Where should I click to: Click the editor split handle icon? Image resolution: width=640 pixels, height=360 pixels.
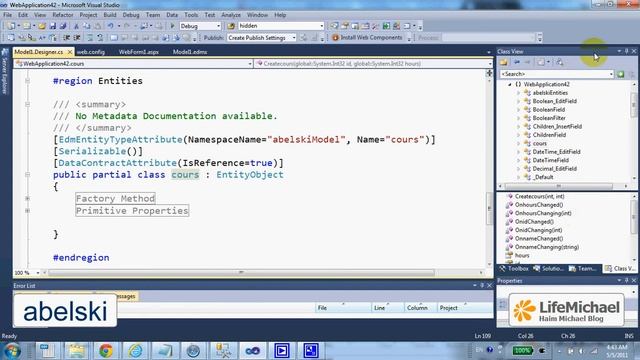point(489,73)
